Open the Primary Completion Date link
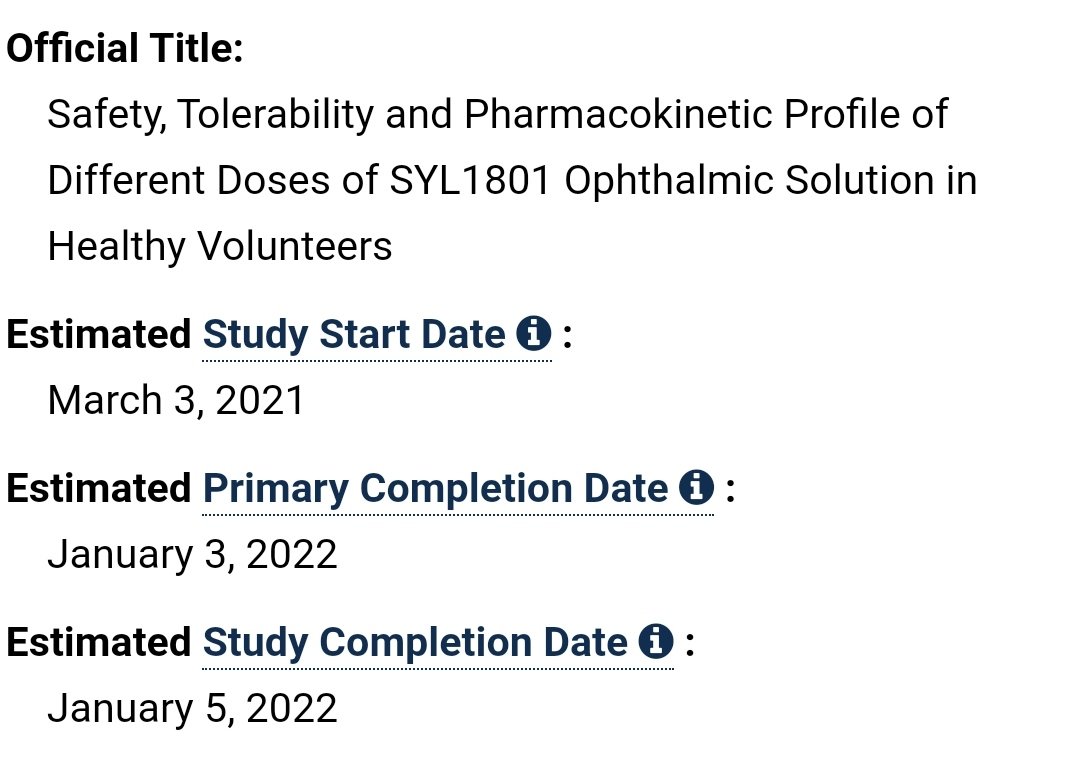Image resolution: width=1080 pixels, height=764 pixels. tap(435, 489)
